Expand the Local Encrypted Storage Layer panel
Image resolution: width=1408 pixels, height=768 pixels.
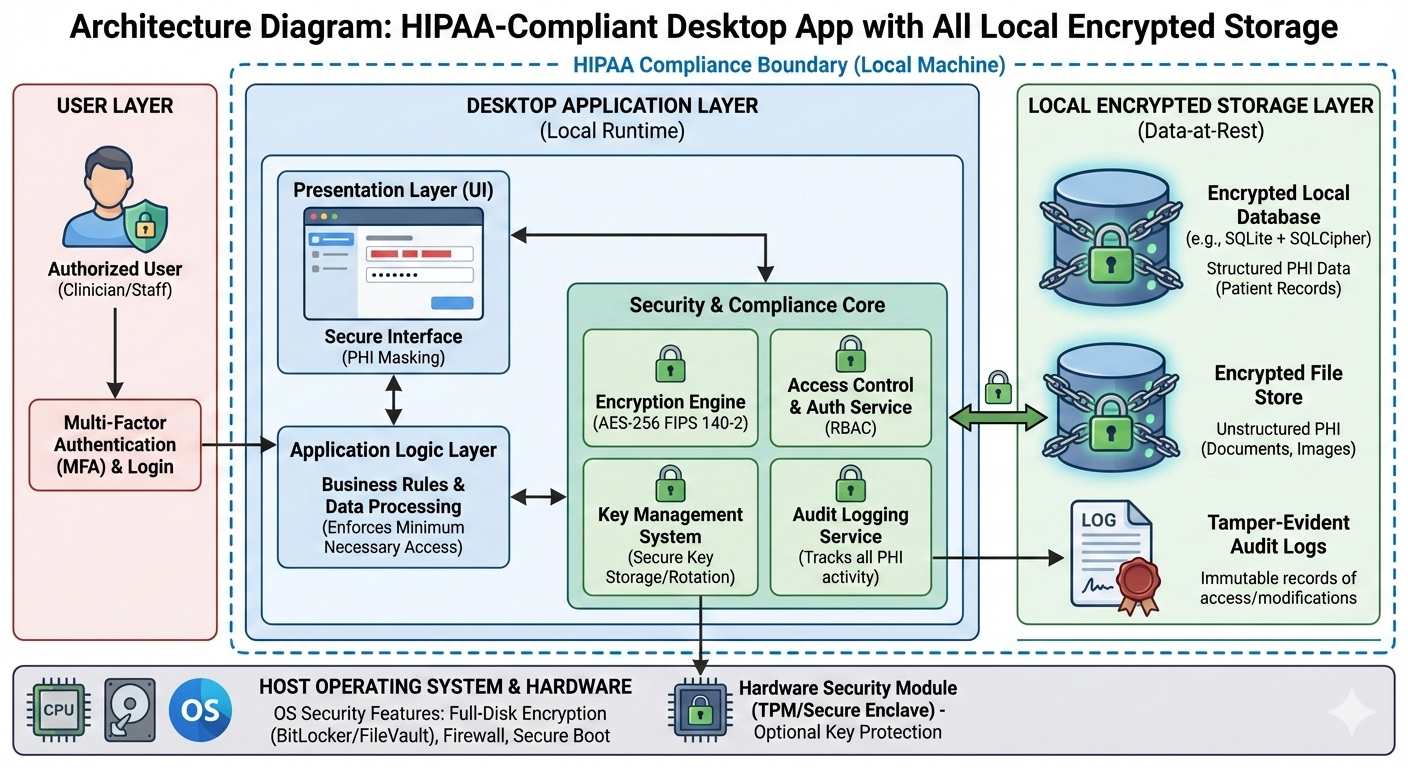click(x=1200, y=105)
